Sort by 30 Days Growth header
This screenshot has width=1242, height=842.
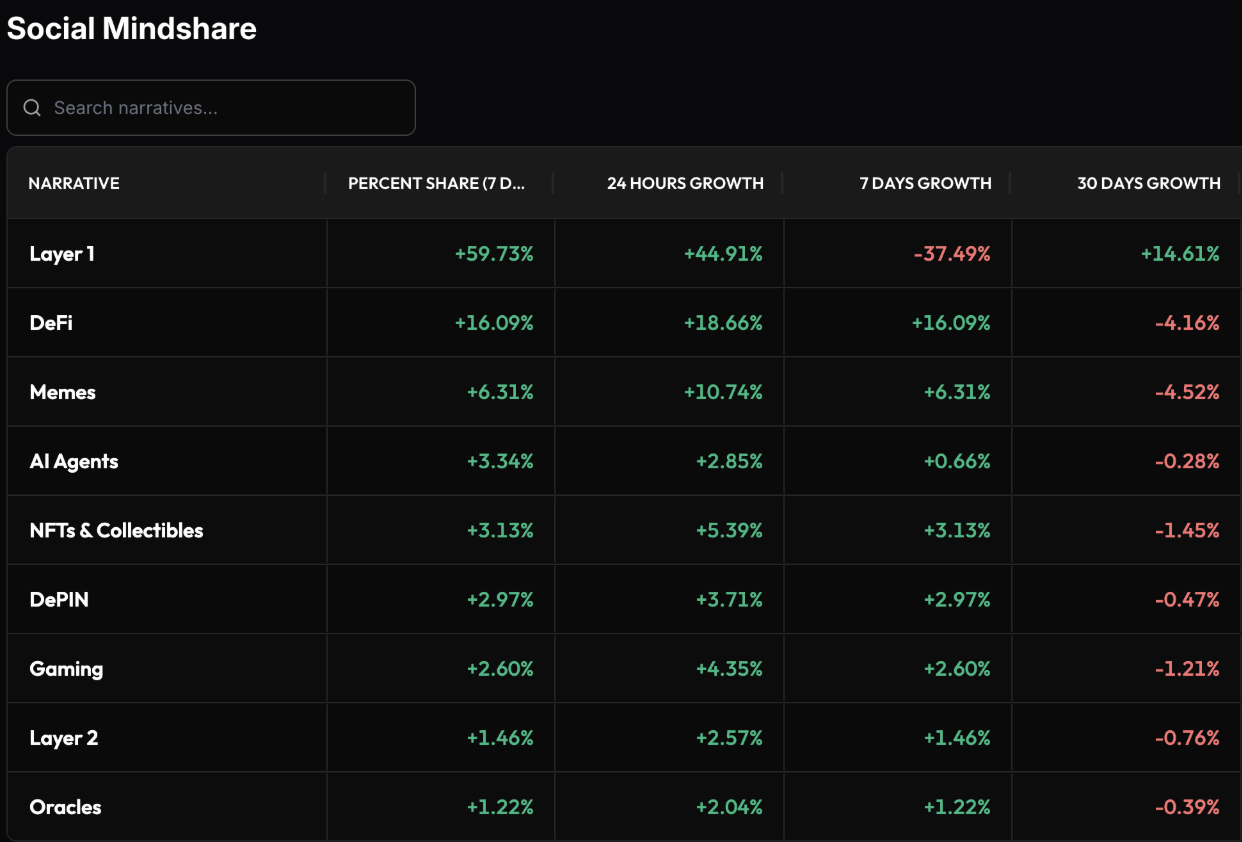coord(1148,184)
